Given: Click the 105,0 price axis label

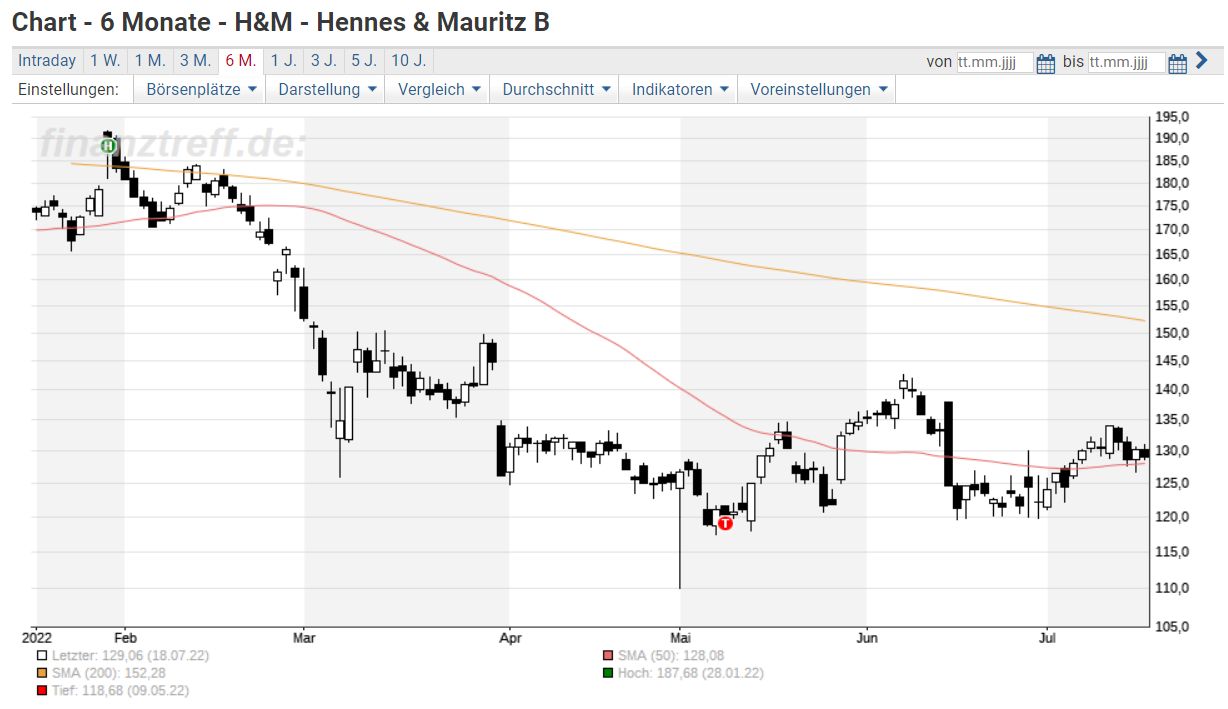Looking at the screenshot, I should [x=1172, y=627].
